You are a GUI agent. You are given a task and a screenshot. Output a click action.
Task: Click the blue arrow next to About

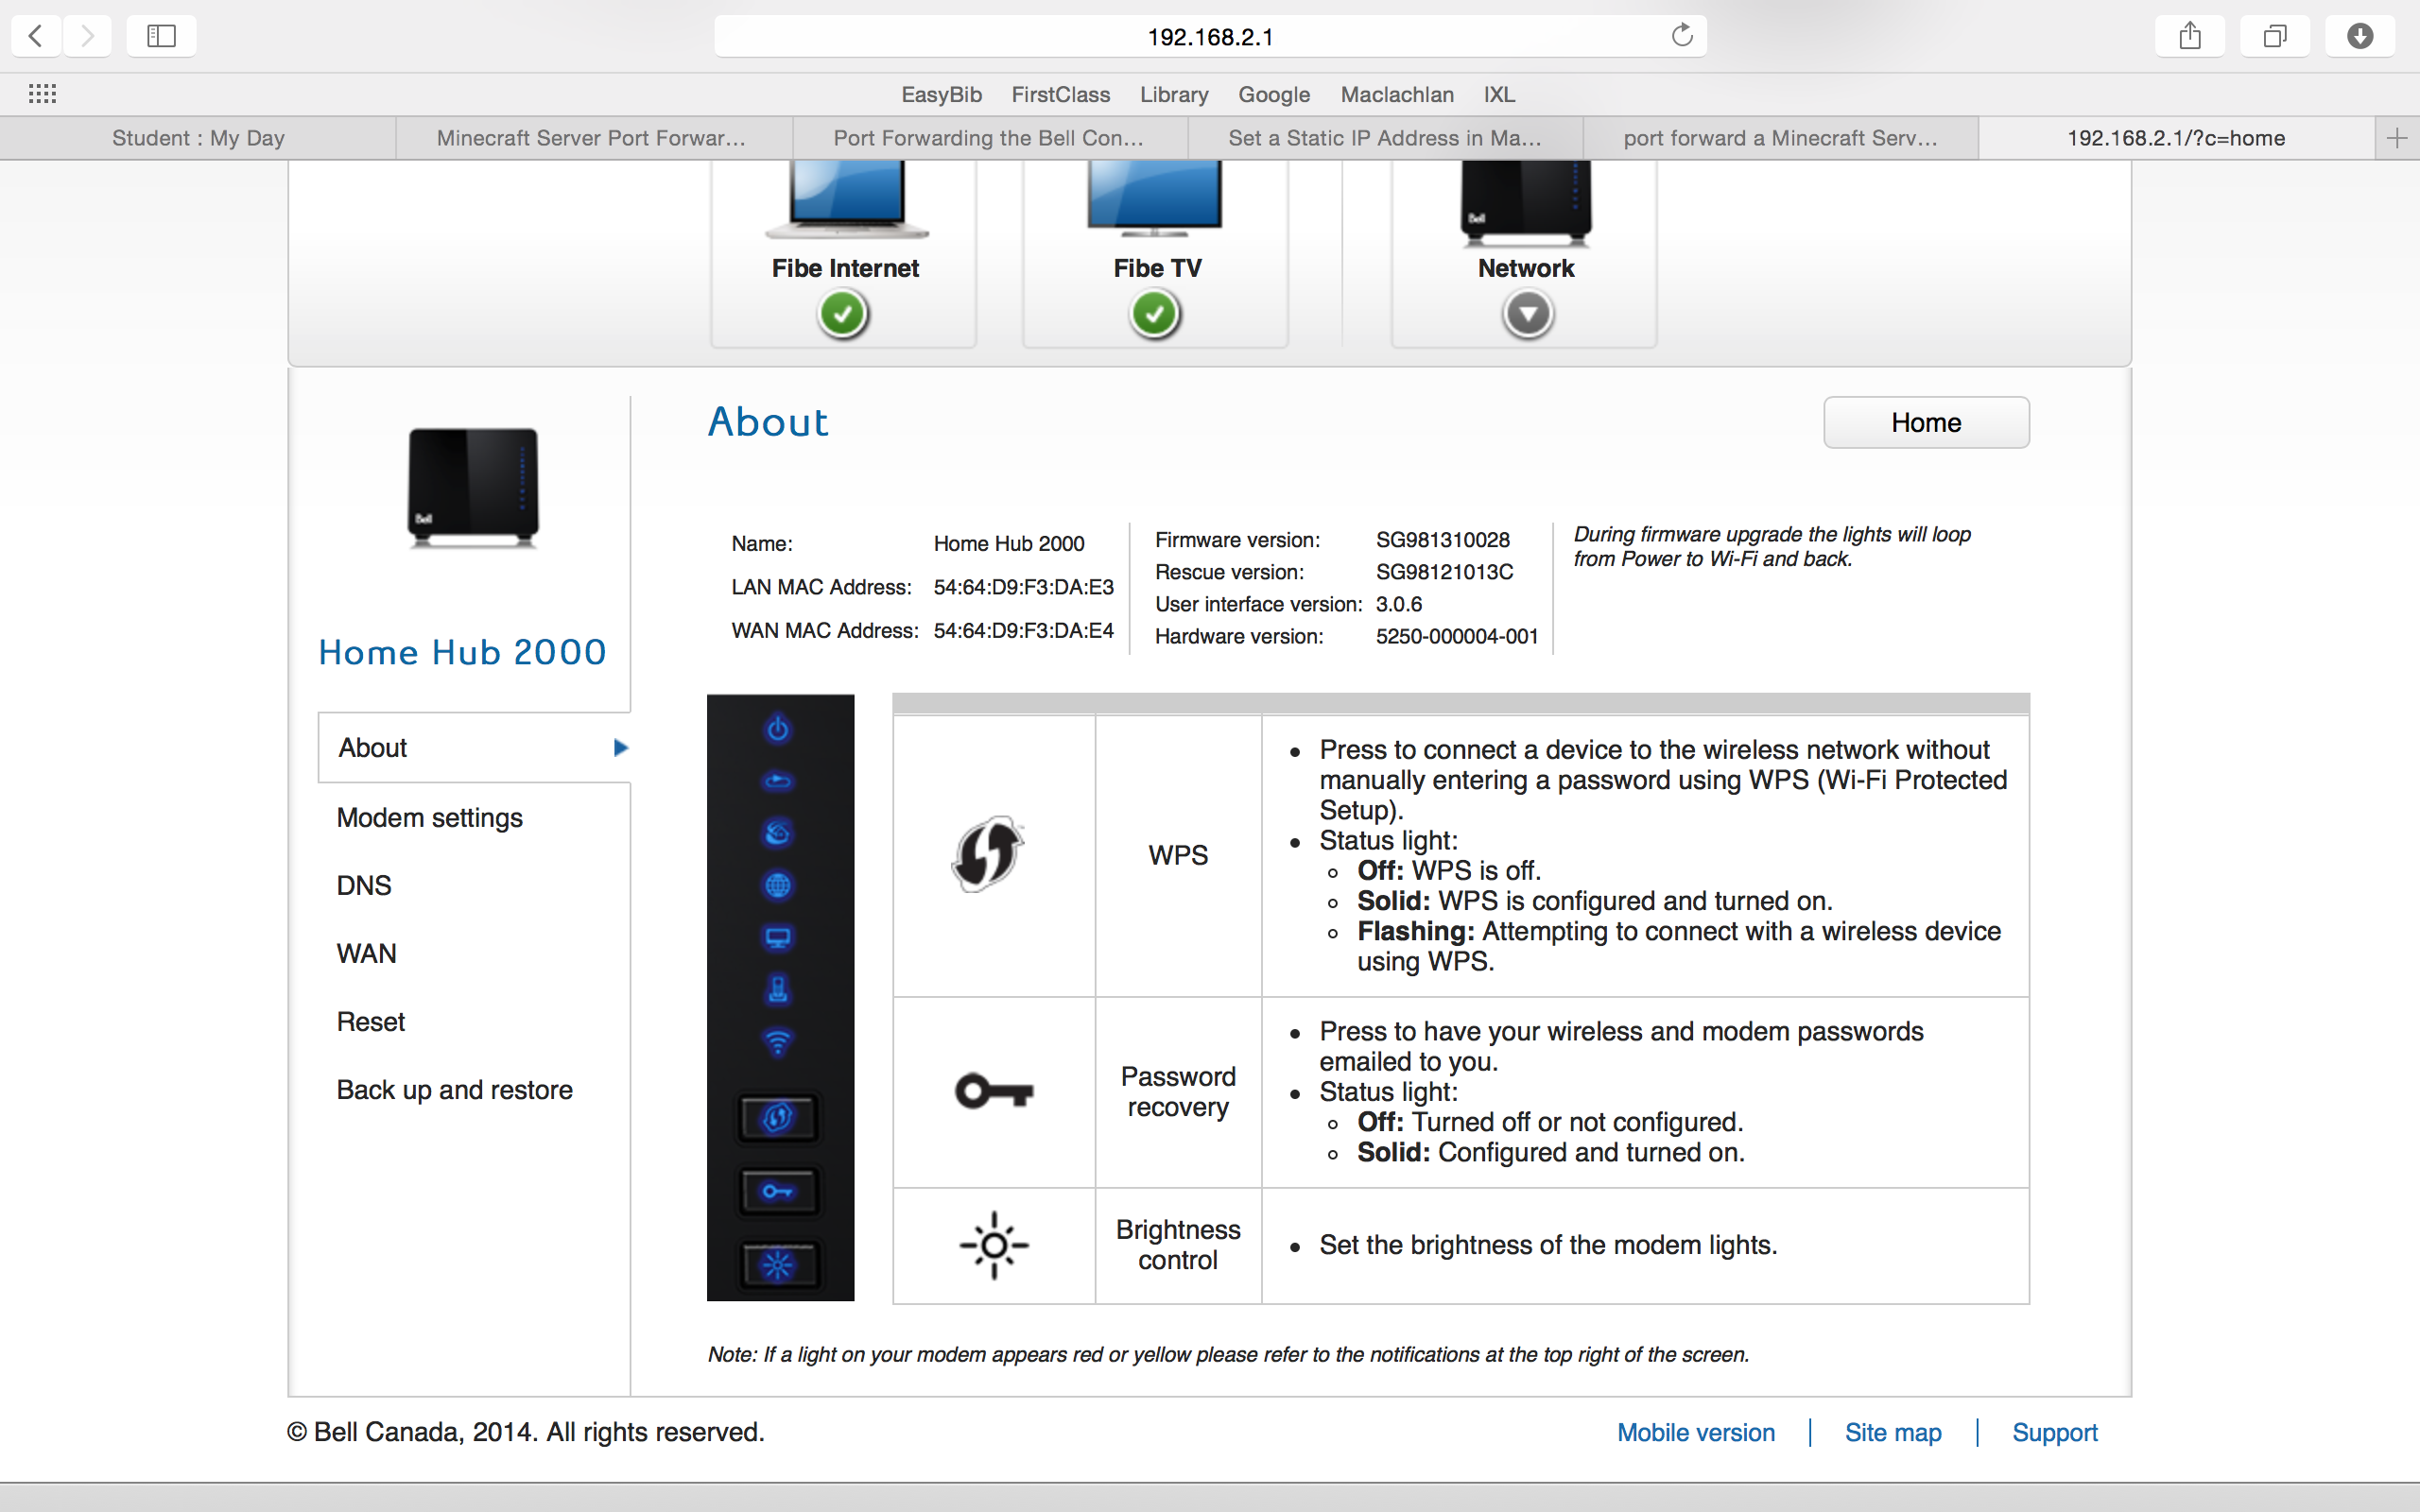(x=620, y=747)
